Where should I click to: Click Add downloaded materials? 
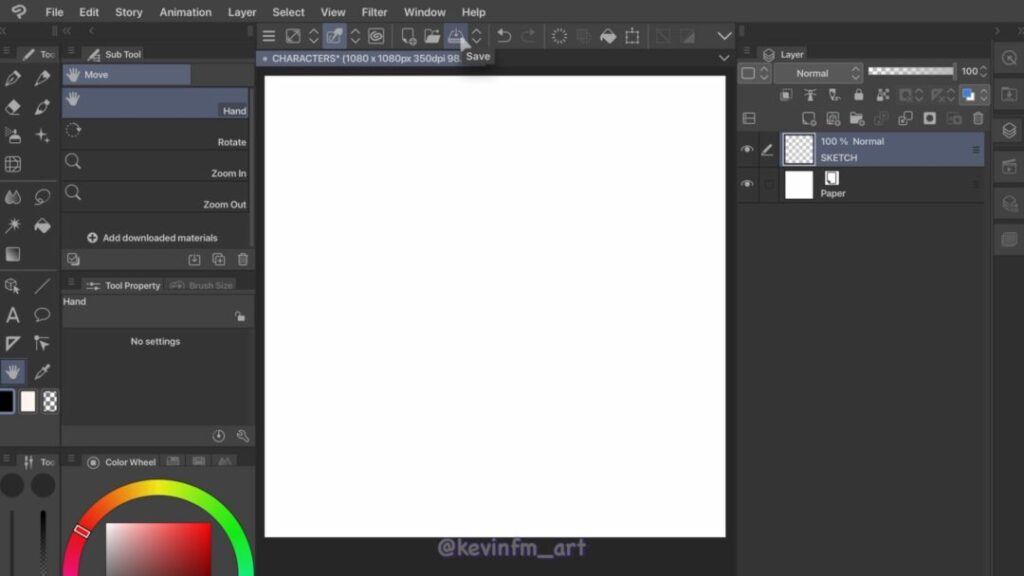pos(153,238)
